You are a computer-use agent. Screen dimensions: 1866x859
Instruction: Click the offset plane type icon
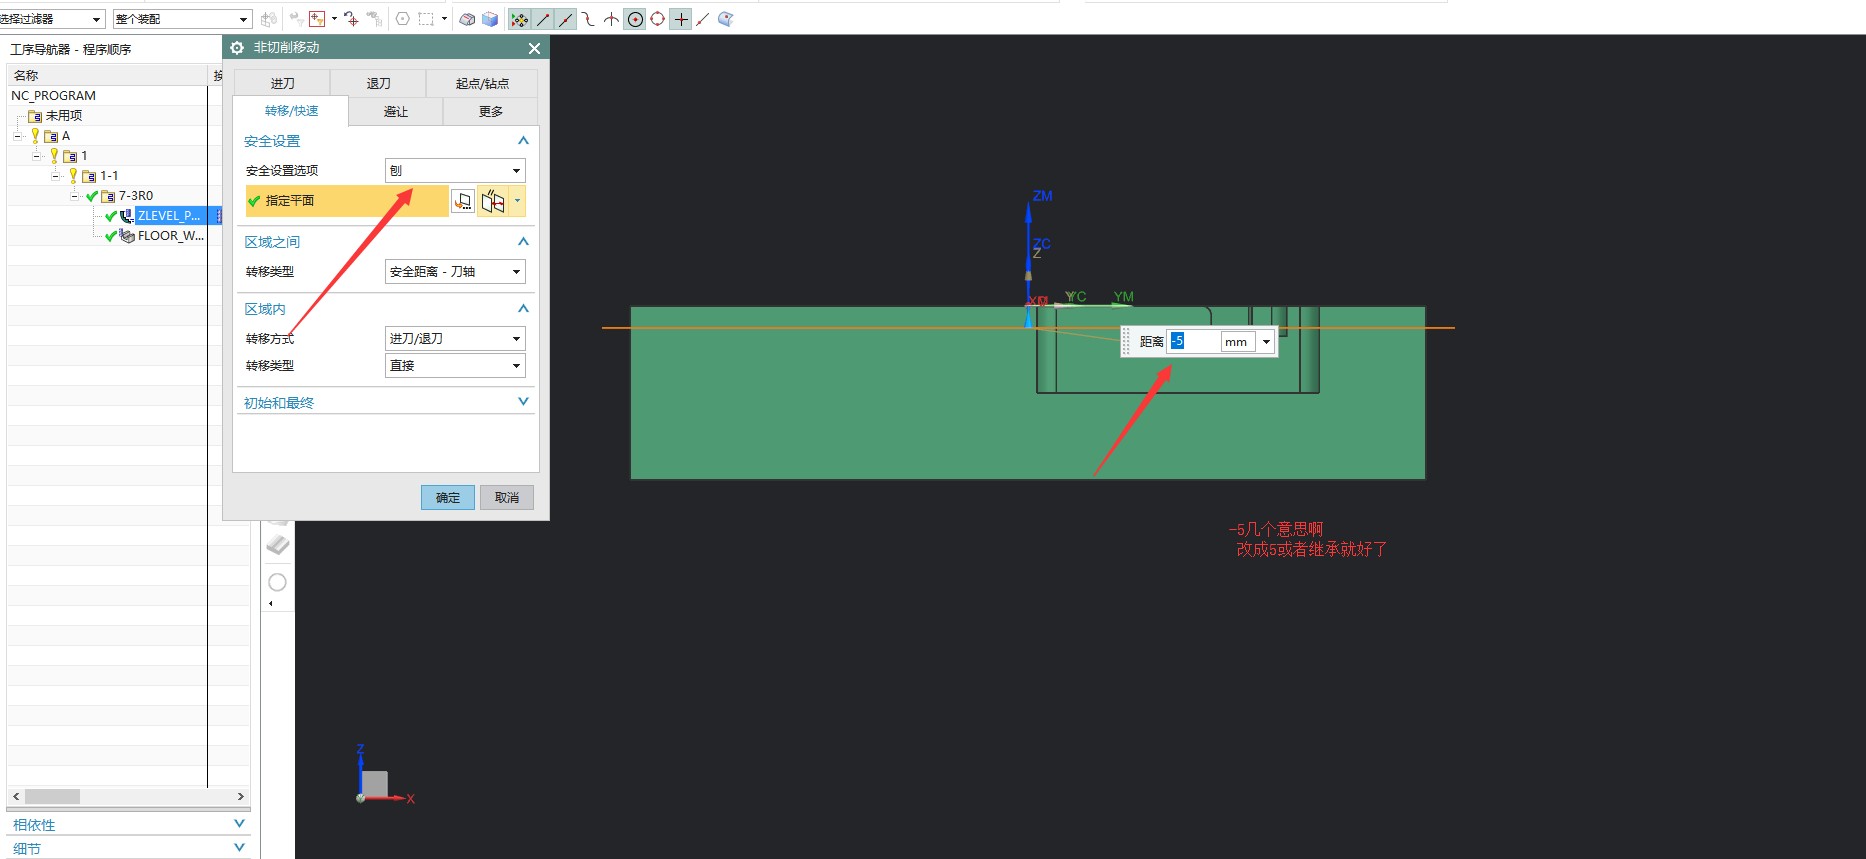click(x=493, y=201)
